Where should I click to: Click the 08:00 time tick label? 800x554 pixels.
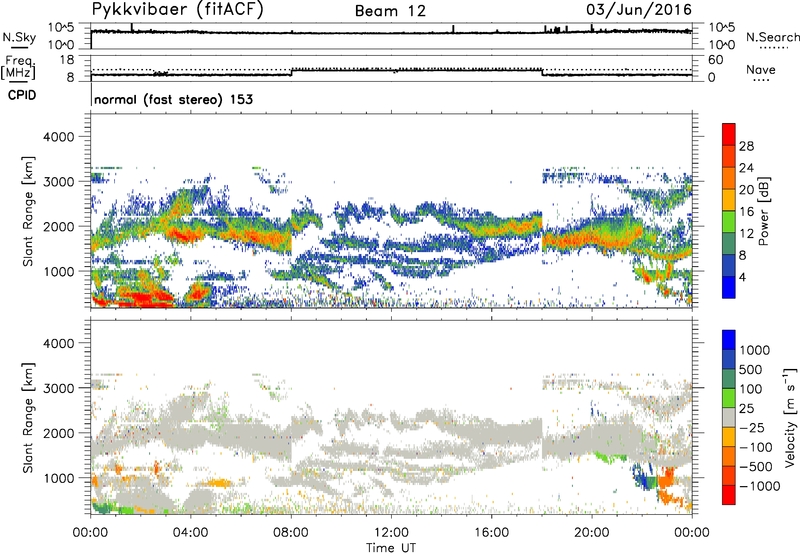(291, 533)
